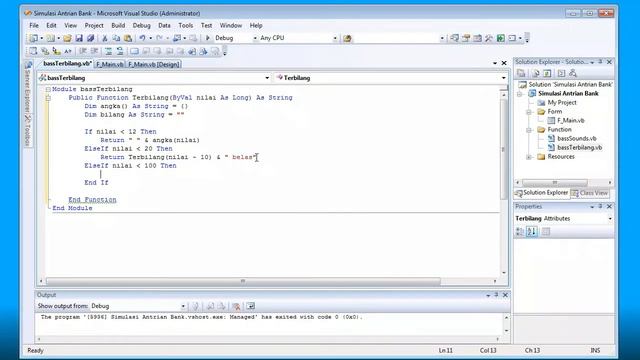Image resolution: width=640 pixels, height=360 pixels.
Task: Click the Open File folder icon
Action: pos(67,38)
